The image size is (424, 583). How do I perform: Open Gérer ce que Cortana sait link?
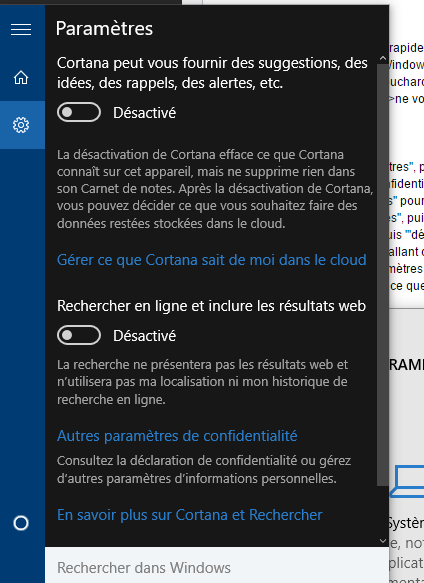click(212, 260)
